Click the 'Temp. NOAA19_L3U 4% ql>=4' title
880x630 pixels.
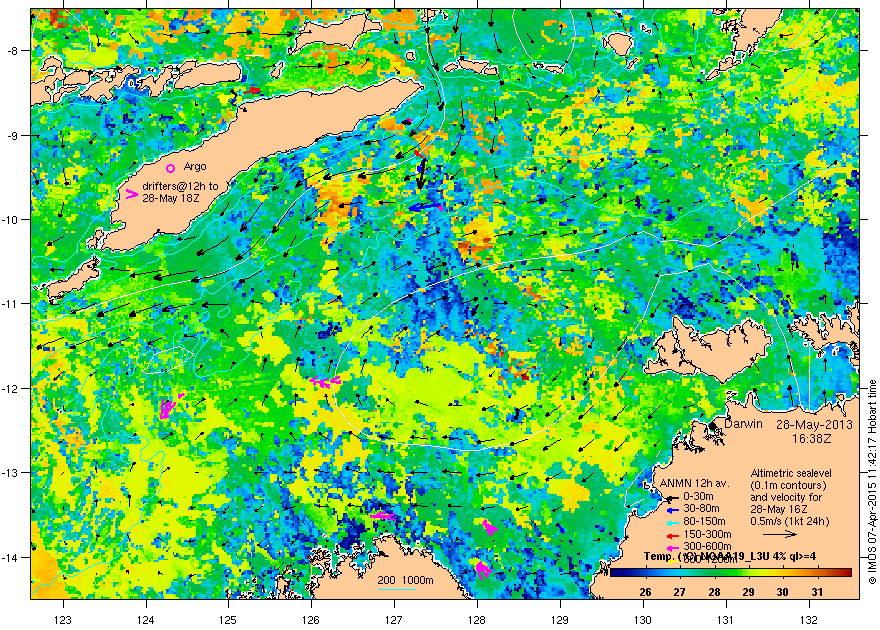pos(730,557)
